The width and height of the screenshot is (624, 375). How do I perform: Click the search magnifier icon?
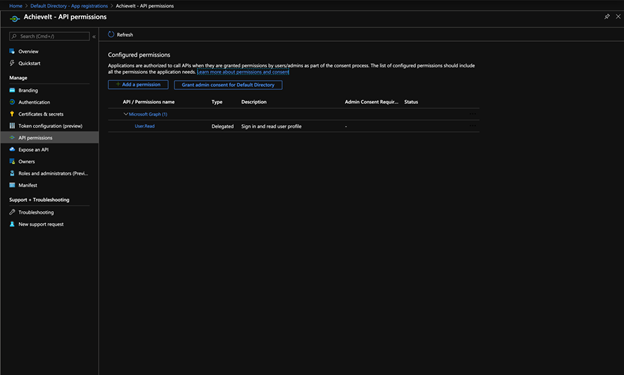(14, 36)
